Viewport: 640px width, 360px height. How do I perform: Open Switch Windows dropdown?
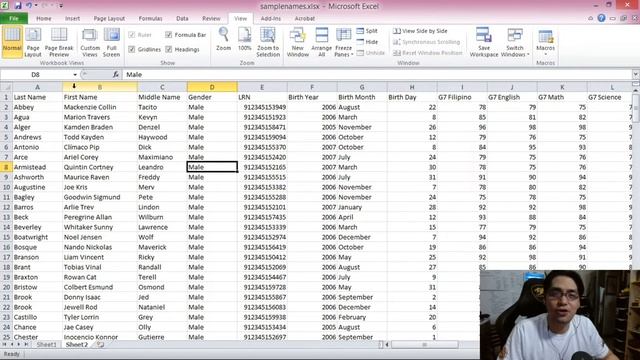515,42
